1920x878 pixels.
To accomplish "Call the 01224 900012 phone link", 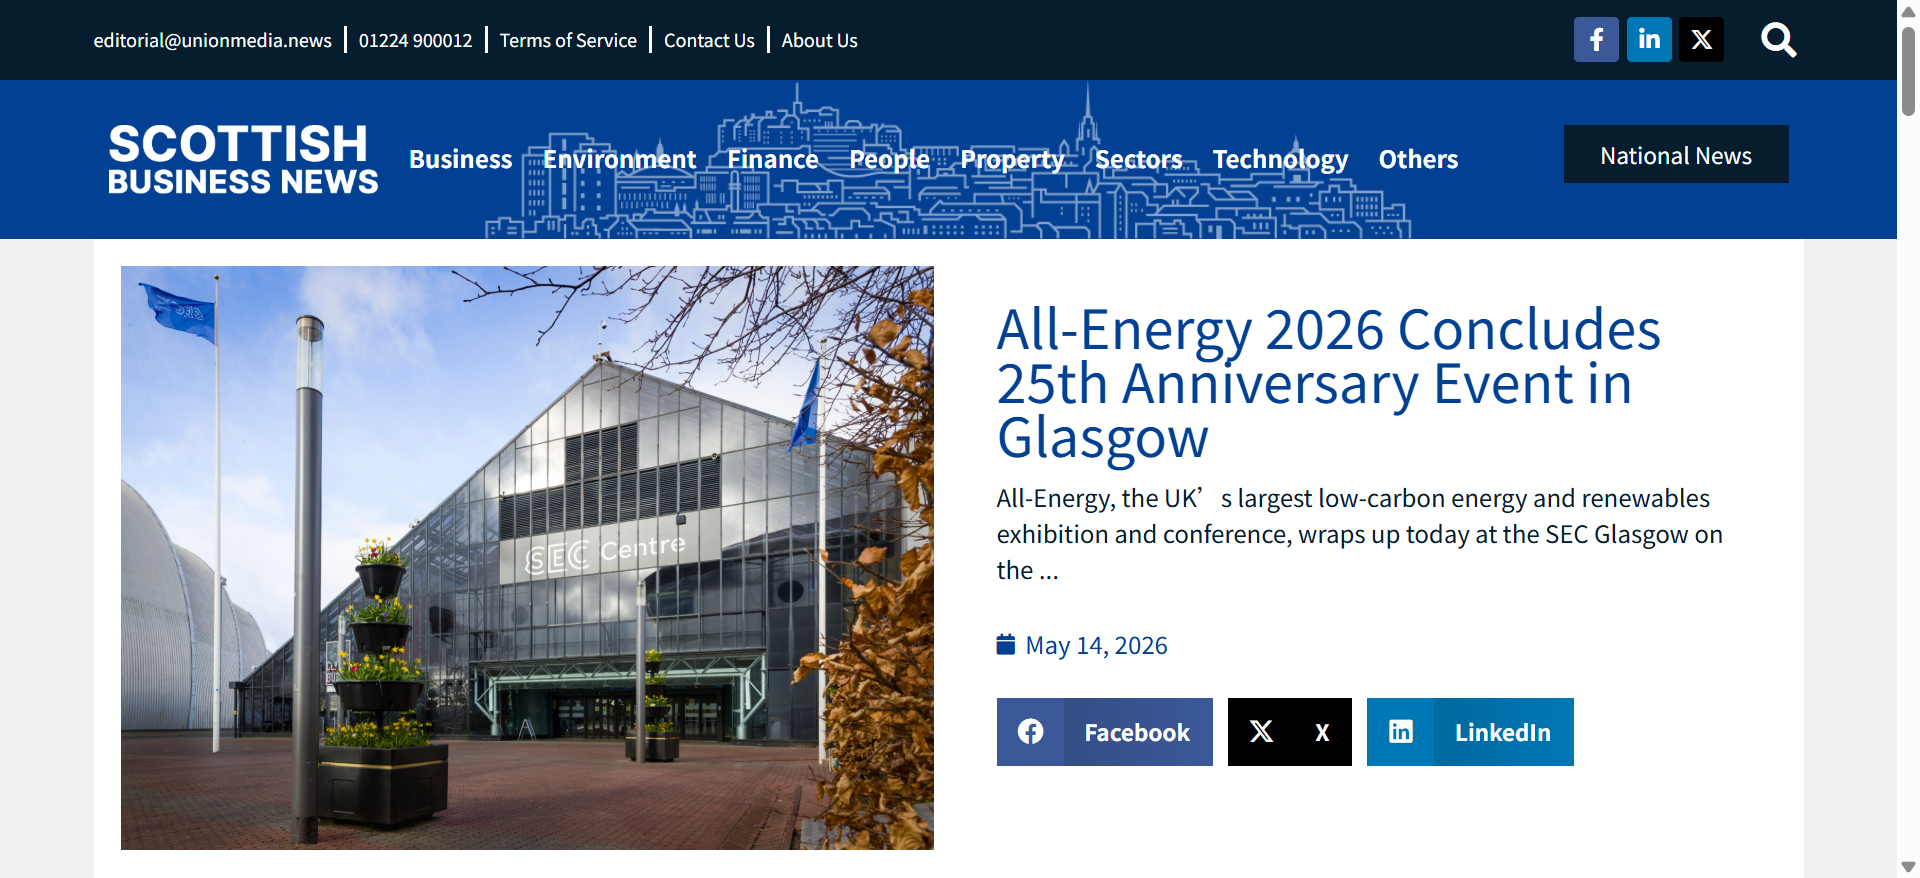I will pos(415,40).
